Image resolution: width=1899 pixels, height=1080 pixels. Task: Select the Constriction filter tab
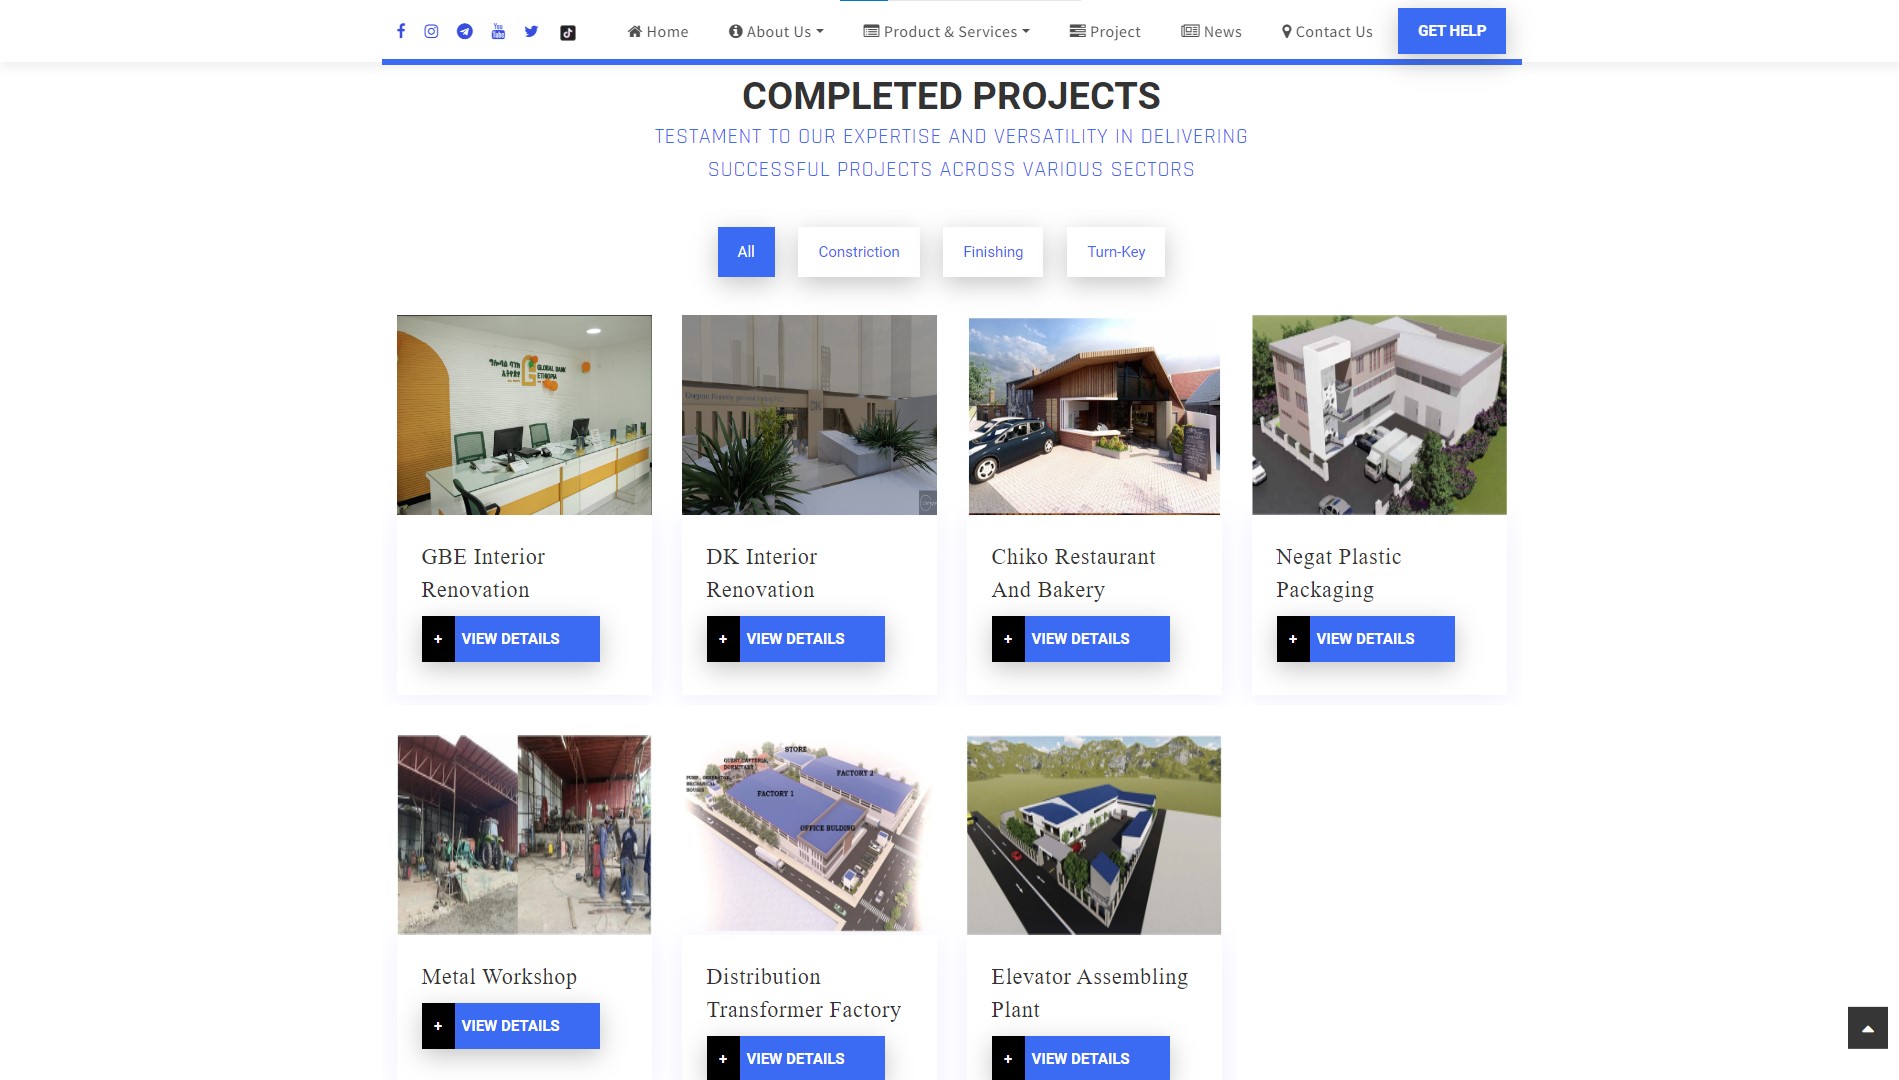point(858,252)
